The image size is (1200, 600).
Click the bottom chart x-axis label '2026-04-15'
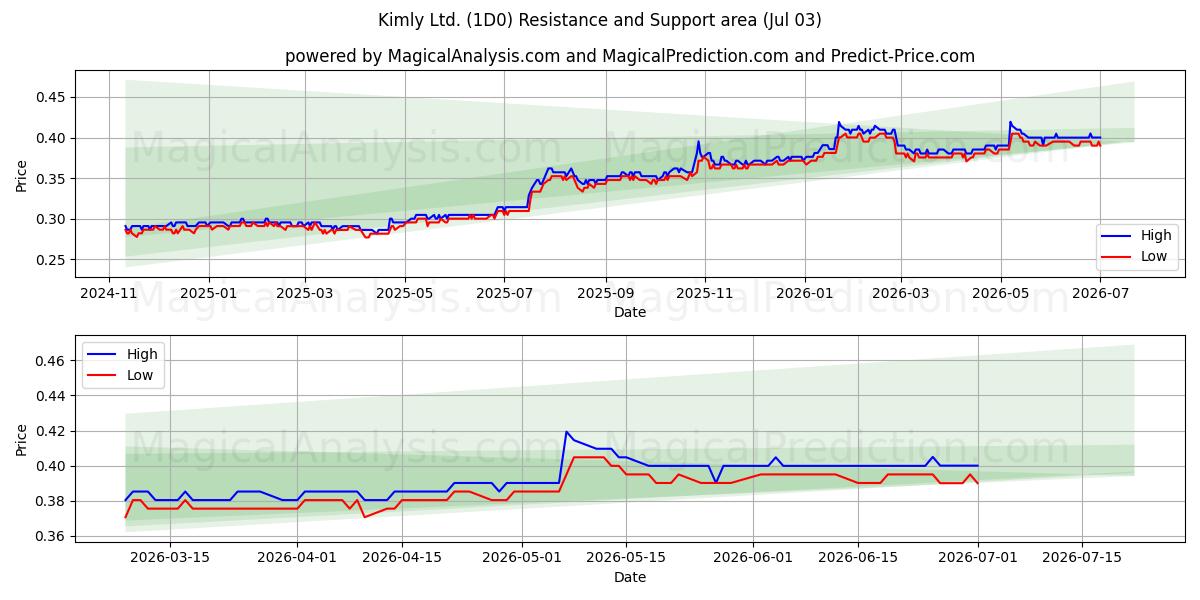pos(402,560)
